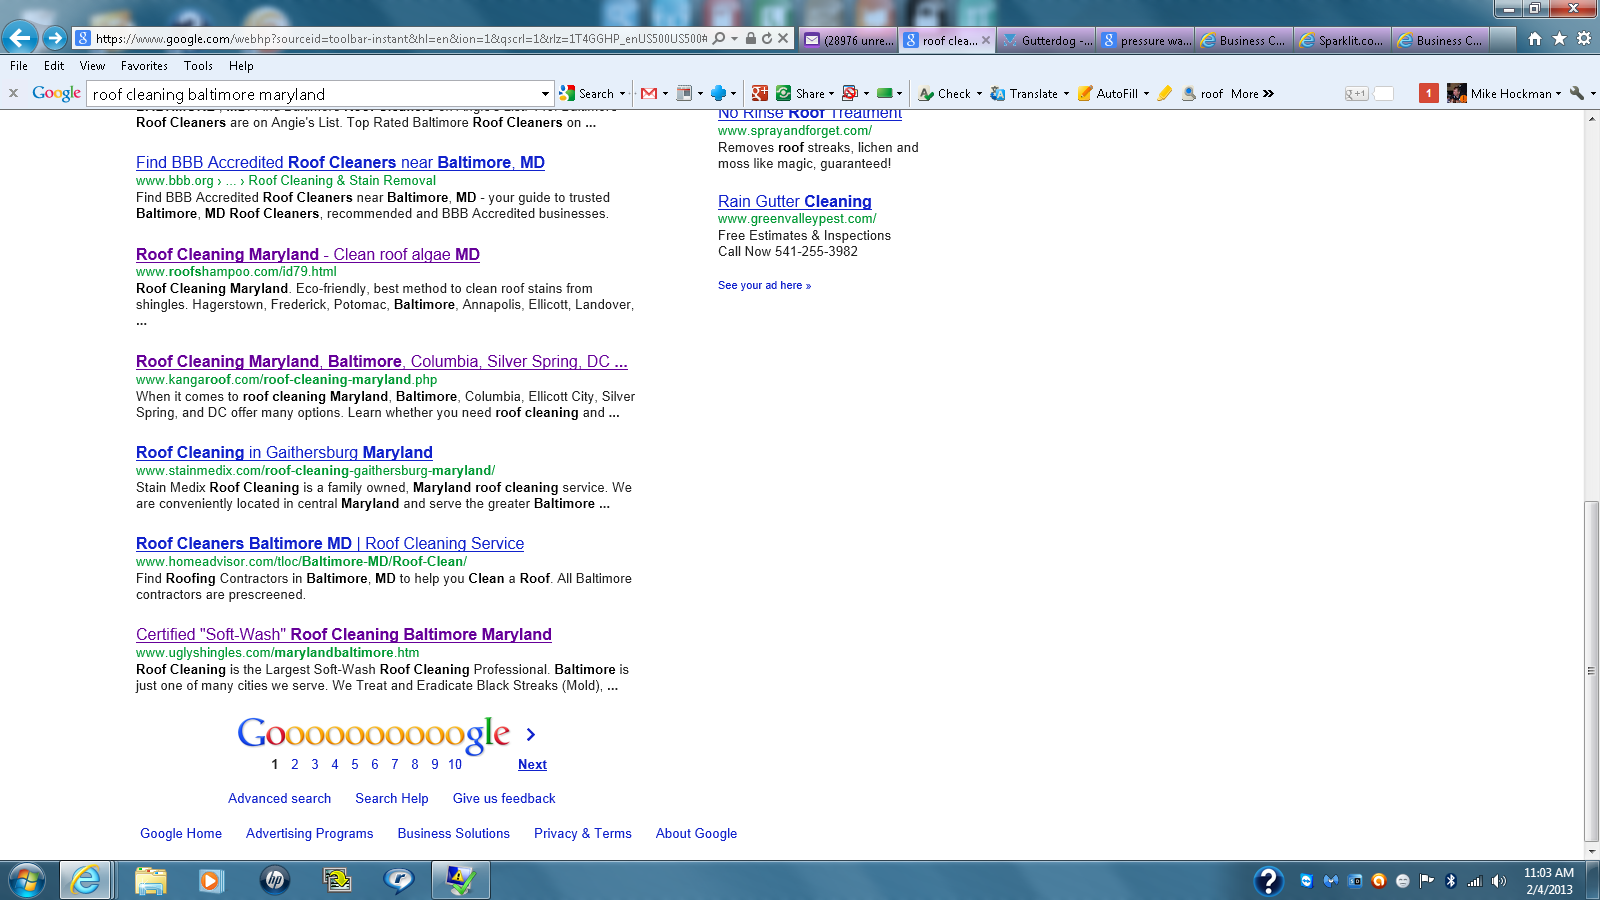Click the vertical scrollbar thumb
1600x900 pixels.
click(x=1591, y=670)
